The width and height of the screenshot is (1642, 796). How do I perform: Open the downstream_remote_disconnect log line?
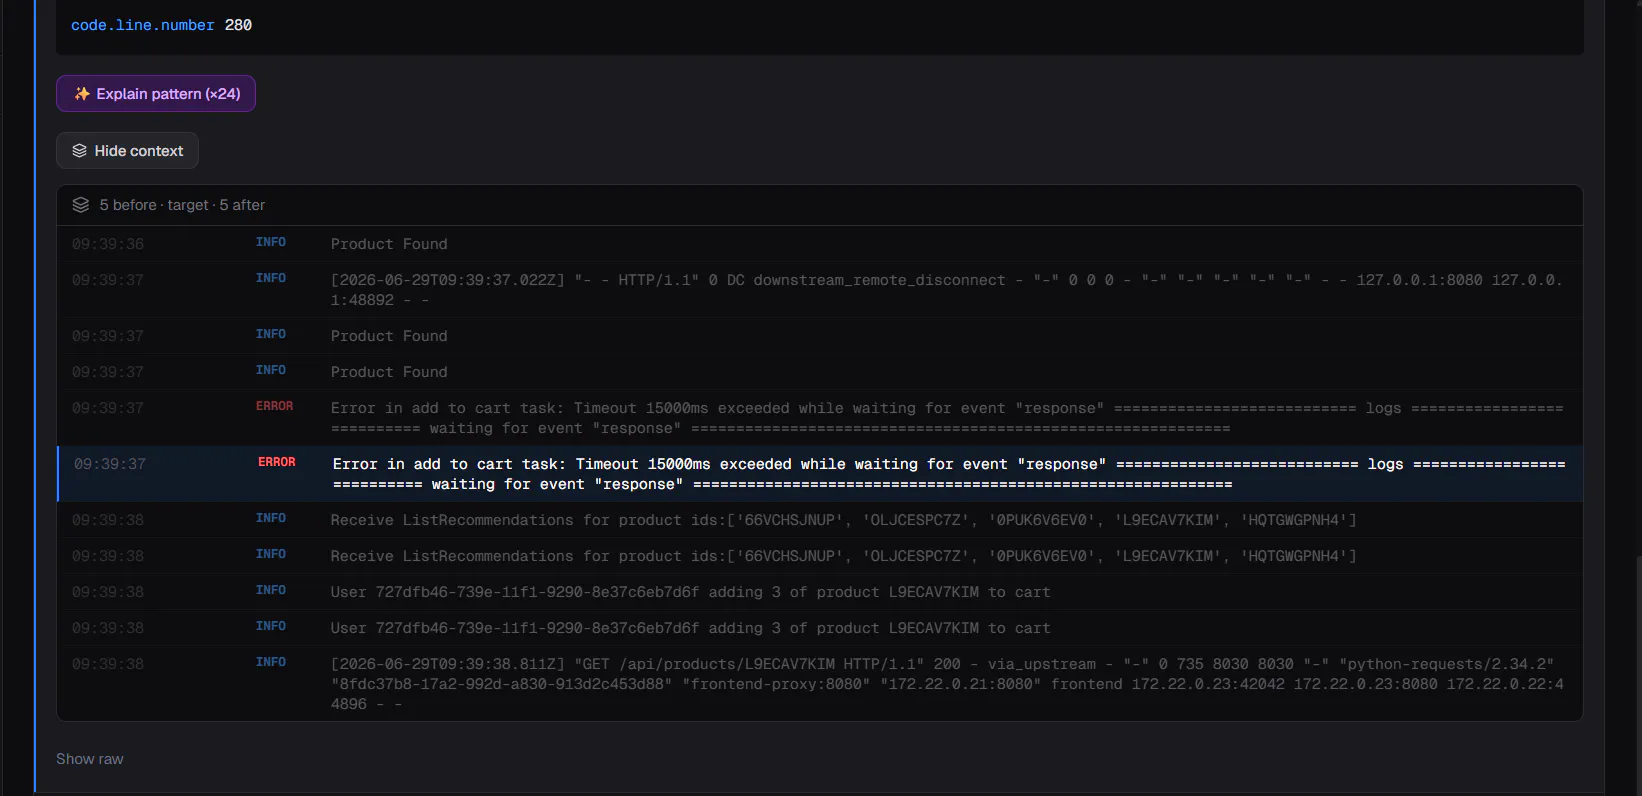(x=946, y=290)
